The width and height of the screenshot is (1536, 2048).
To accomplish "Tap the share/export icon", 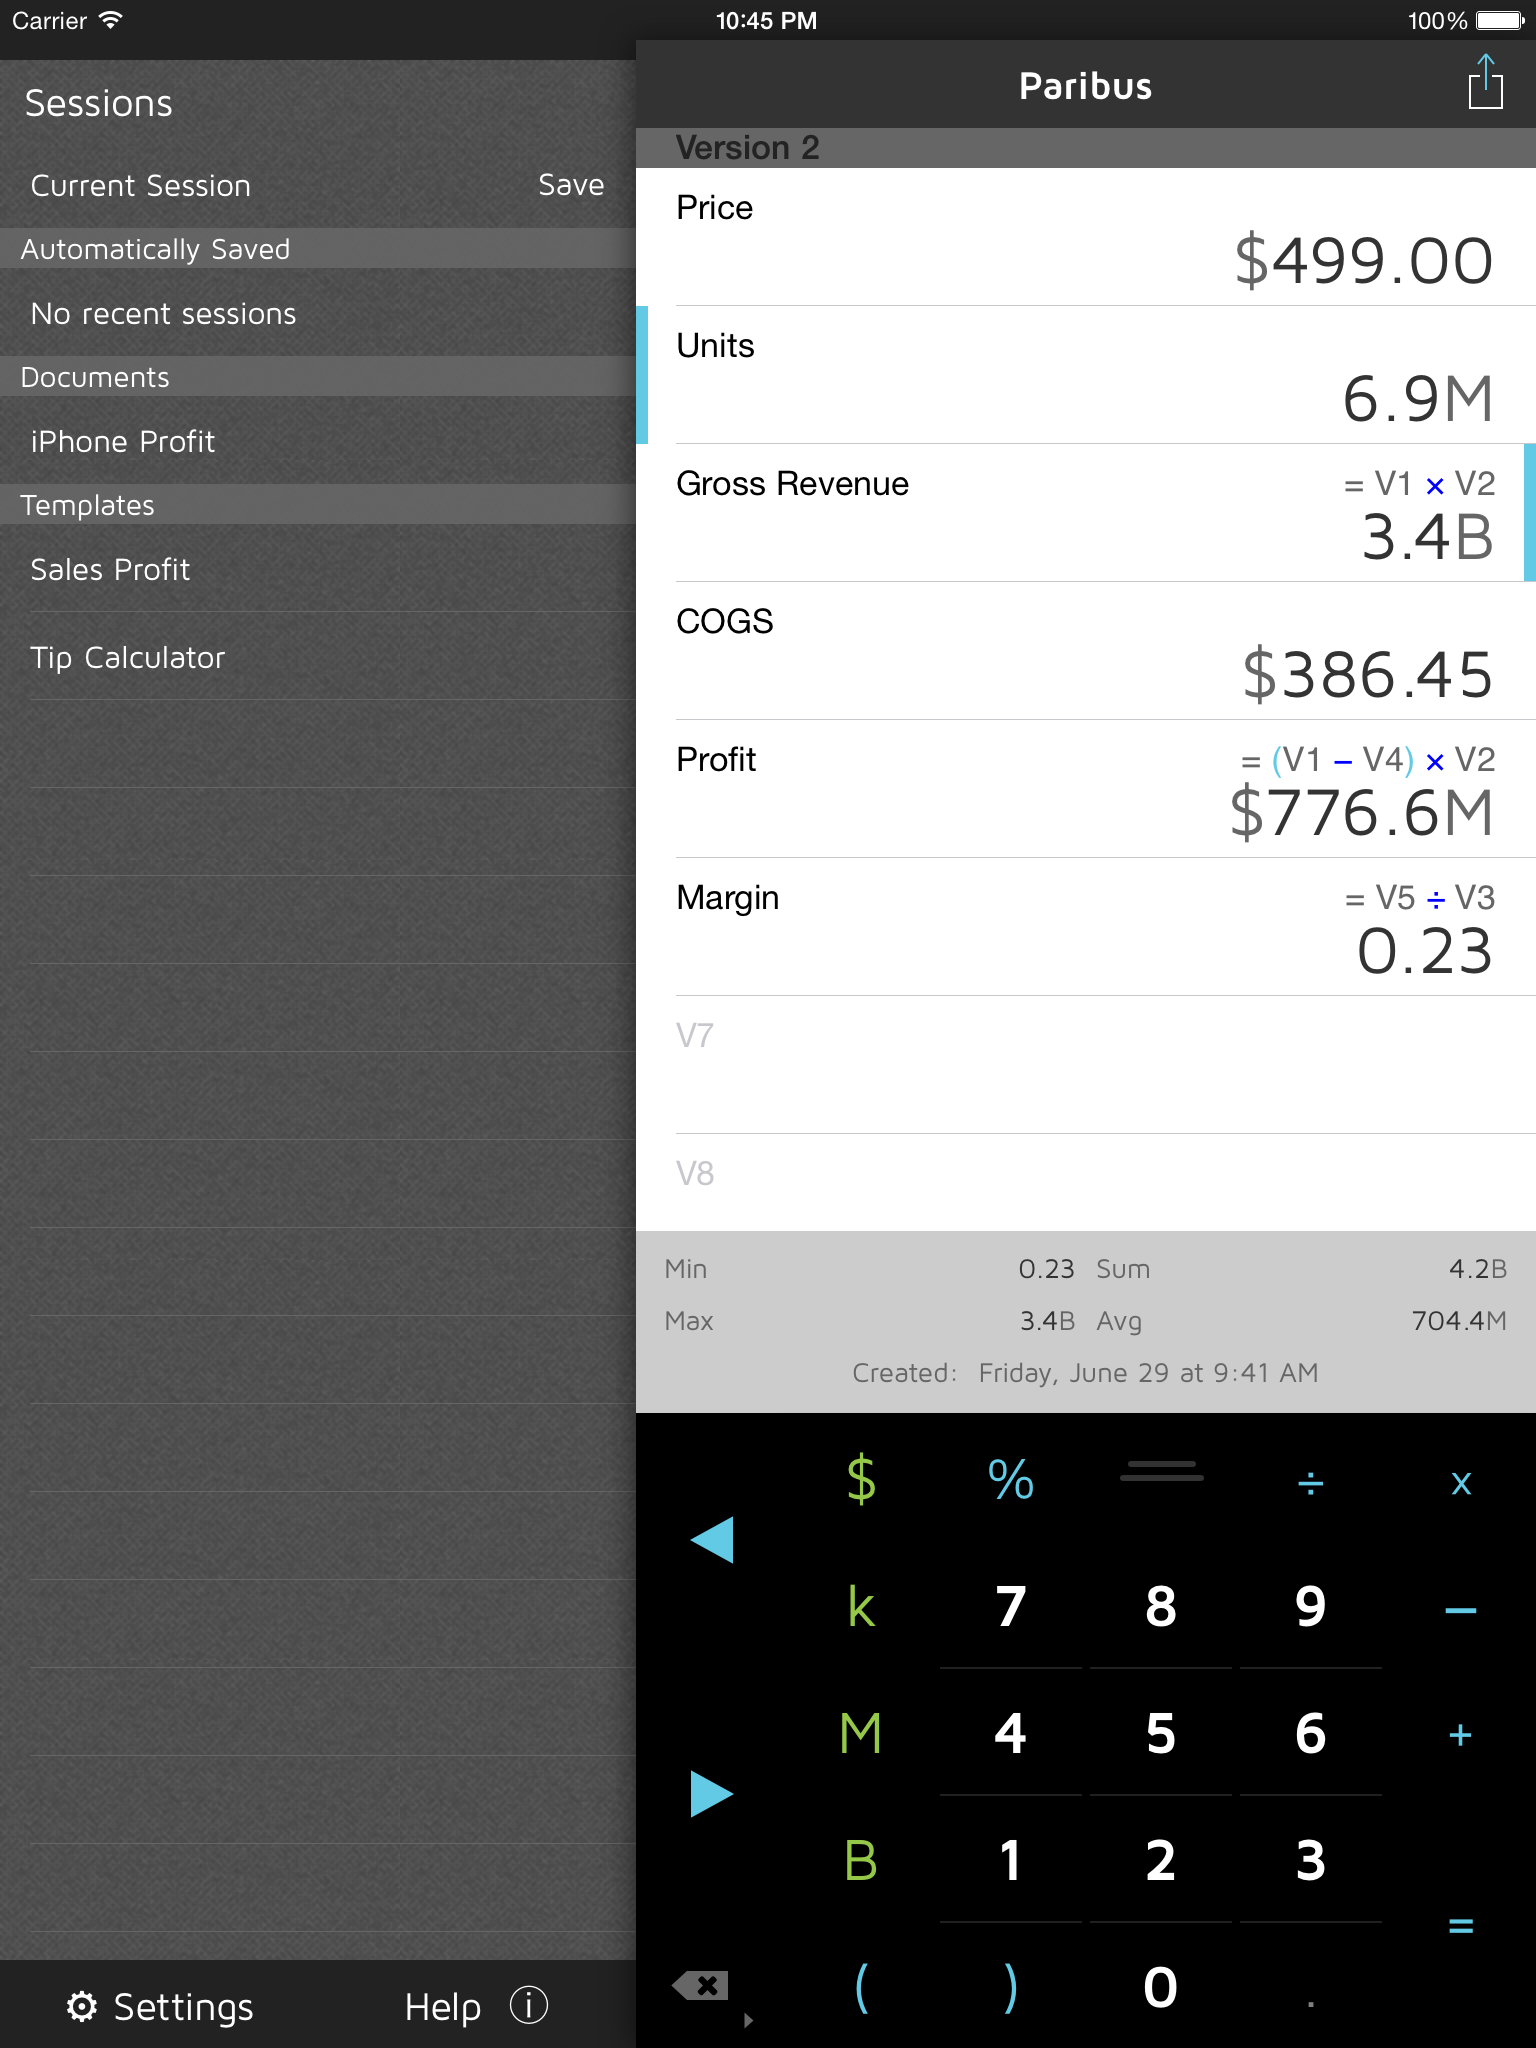I will [x=1485, y=84].
